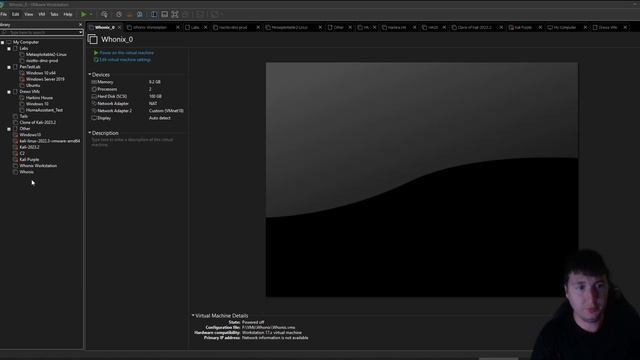
Task: Click the Whonix_0 VM icon beside the title
Action: point(93,39)
